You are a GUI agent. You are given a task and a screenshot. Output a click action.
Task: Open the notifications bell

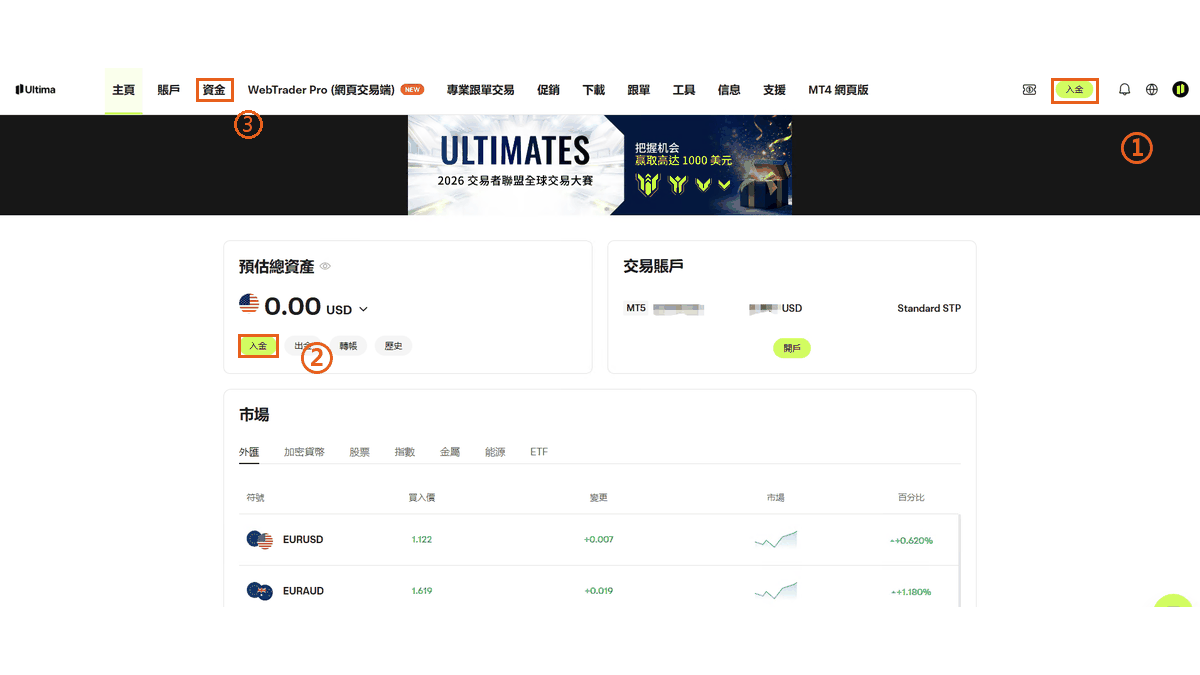(x=1125, y=90)
